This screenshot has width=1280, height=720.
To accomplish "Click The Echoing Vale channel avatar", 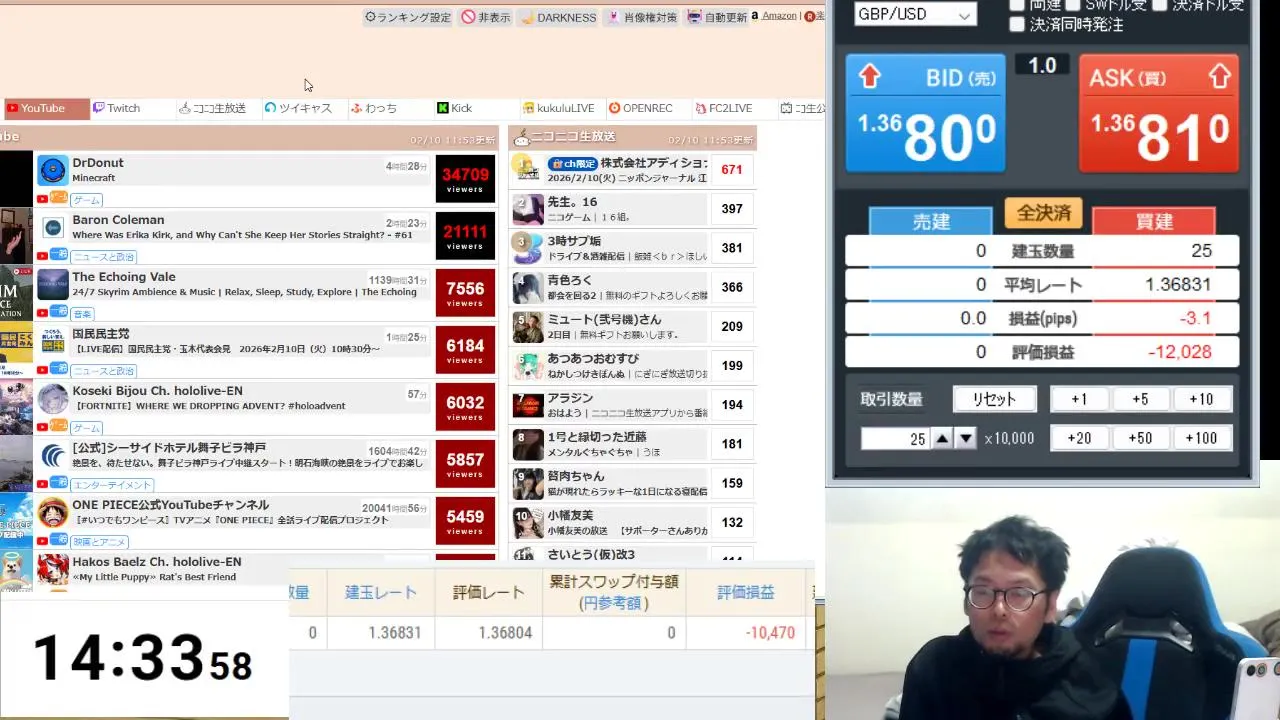I will [x=53, y=284].
